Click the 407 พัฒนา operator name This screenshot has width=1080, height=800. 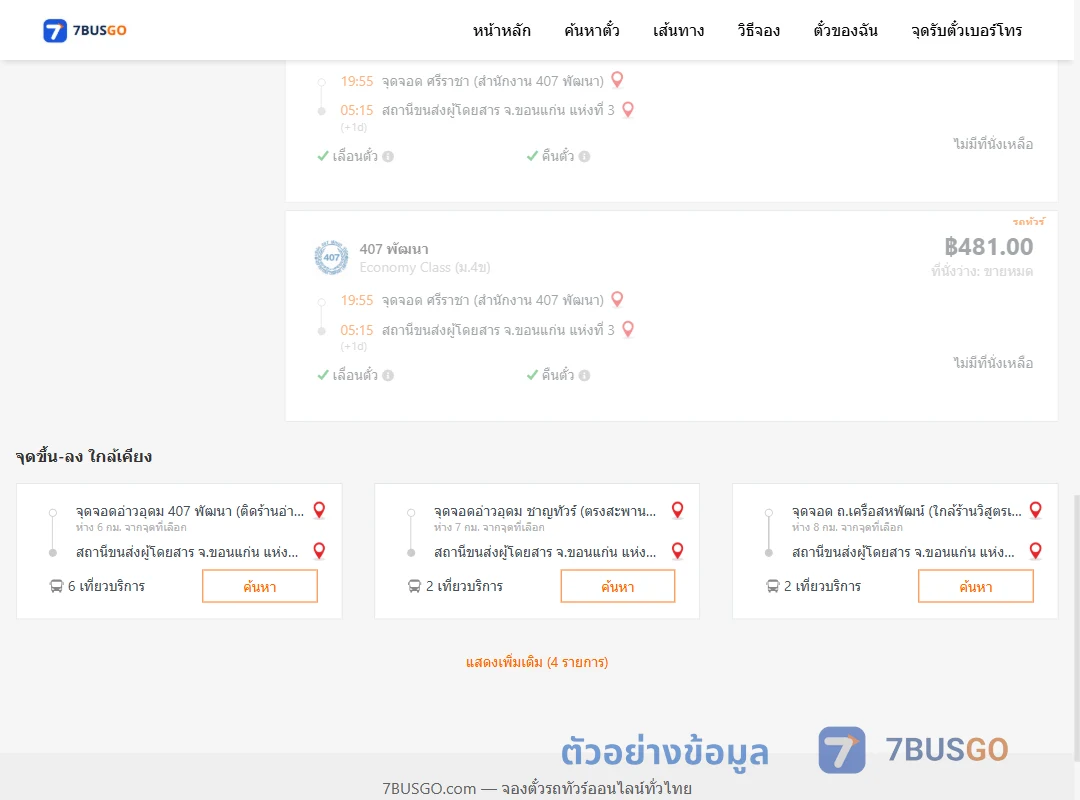click(394, 249)
